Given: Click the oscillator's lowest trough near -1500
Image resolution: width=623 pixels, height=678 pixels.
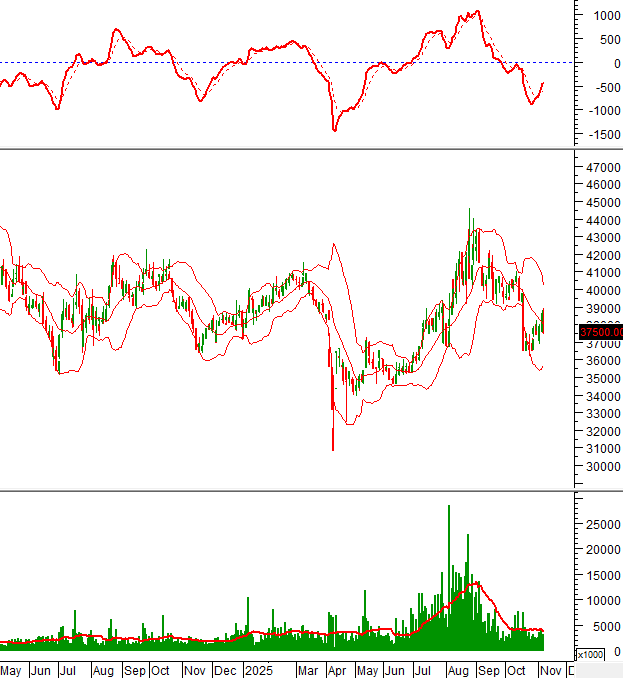Looking at the screenshot, I should (x=334, y=129).
